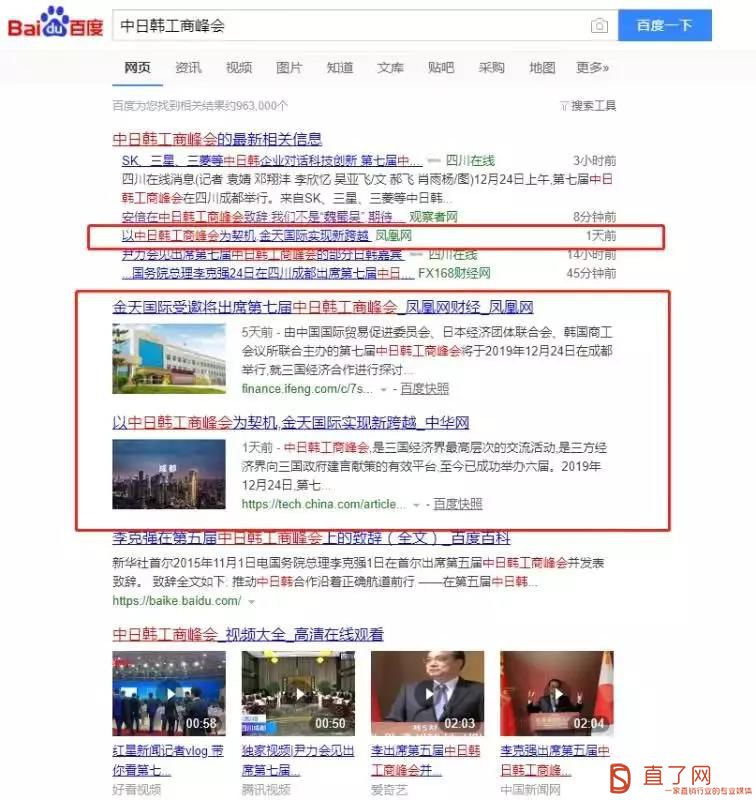This screenshot has height=800, width=756.
Task: Expand dropdown arrow next to finance.ifeng.com
Action: [383, 390]
